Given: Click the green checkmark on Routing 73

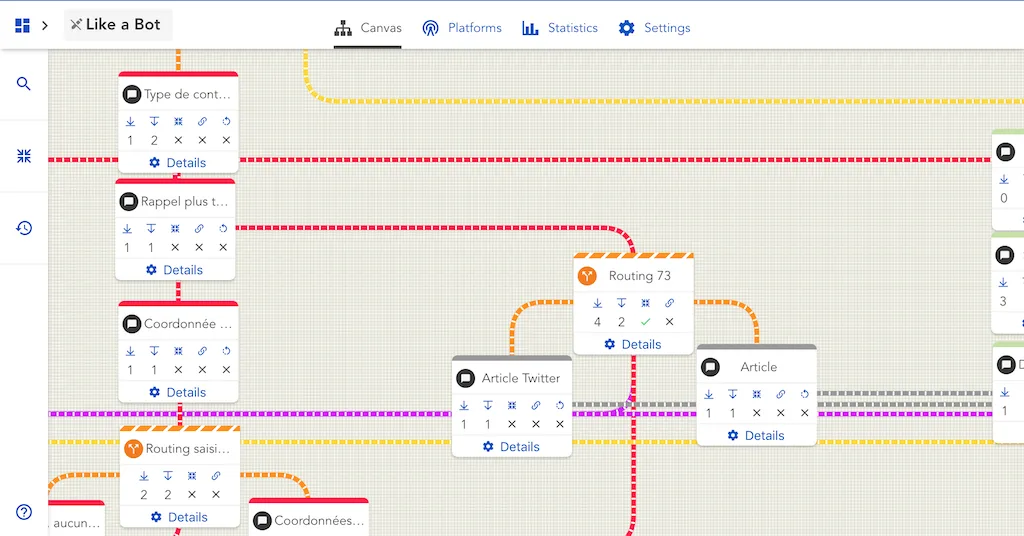Looking at the screenshot, I should (645, 322).
